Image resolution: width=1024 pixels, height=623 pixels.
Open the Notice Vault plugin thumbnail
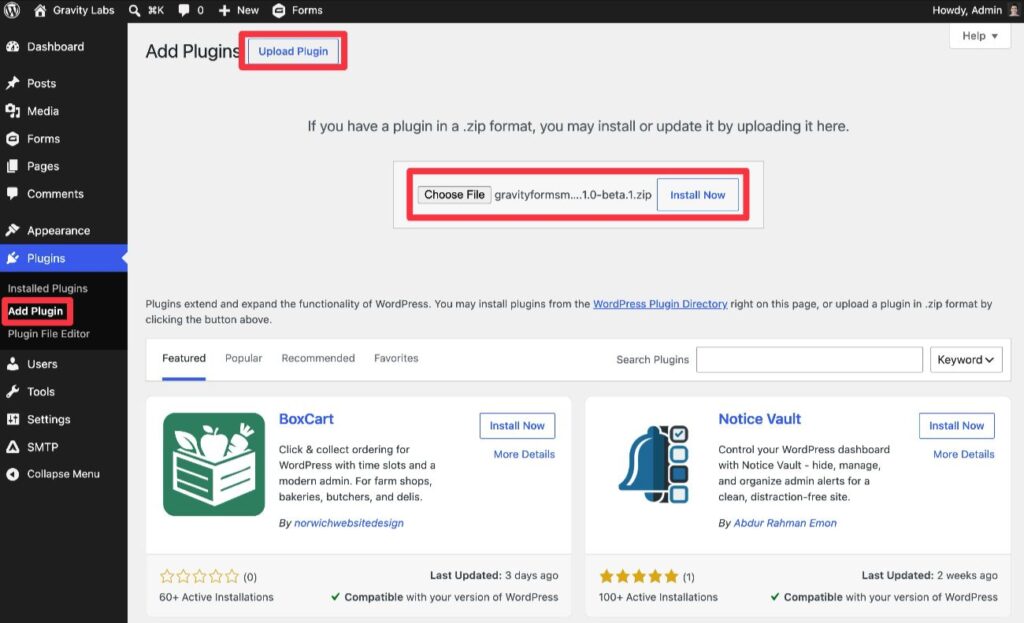(653, 464)
